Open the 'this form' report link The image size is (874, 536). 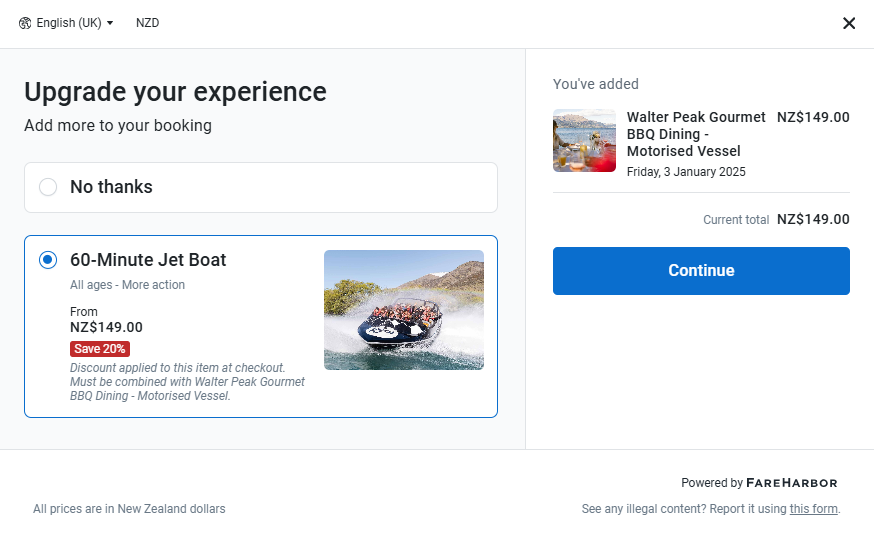813,509
